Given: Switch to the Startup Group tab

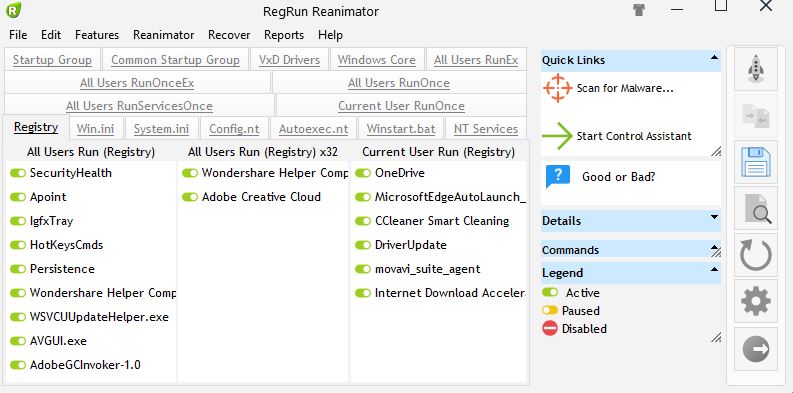Looking at the screenshot, I should 52,60.
